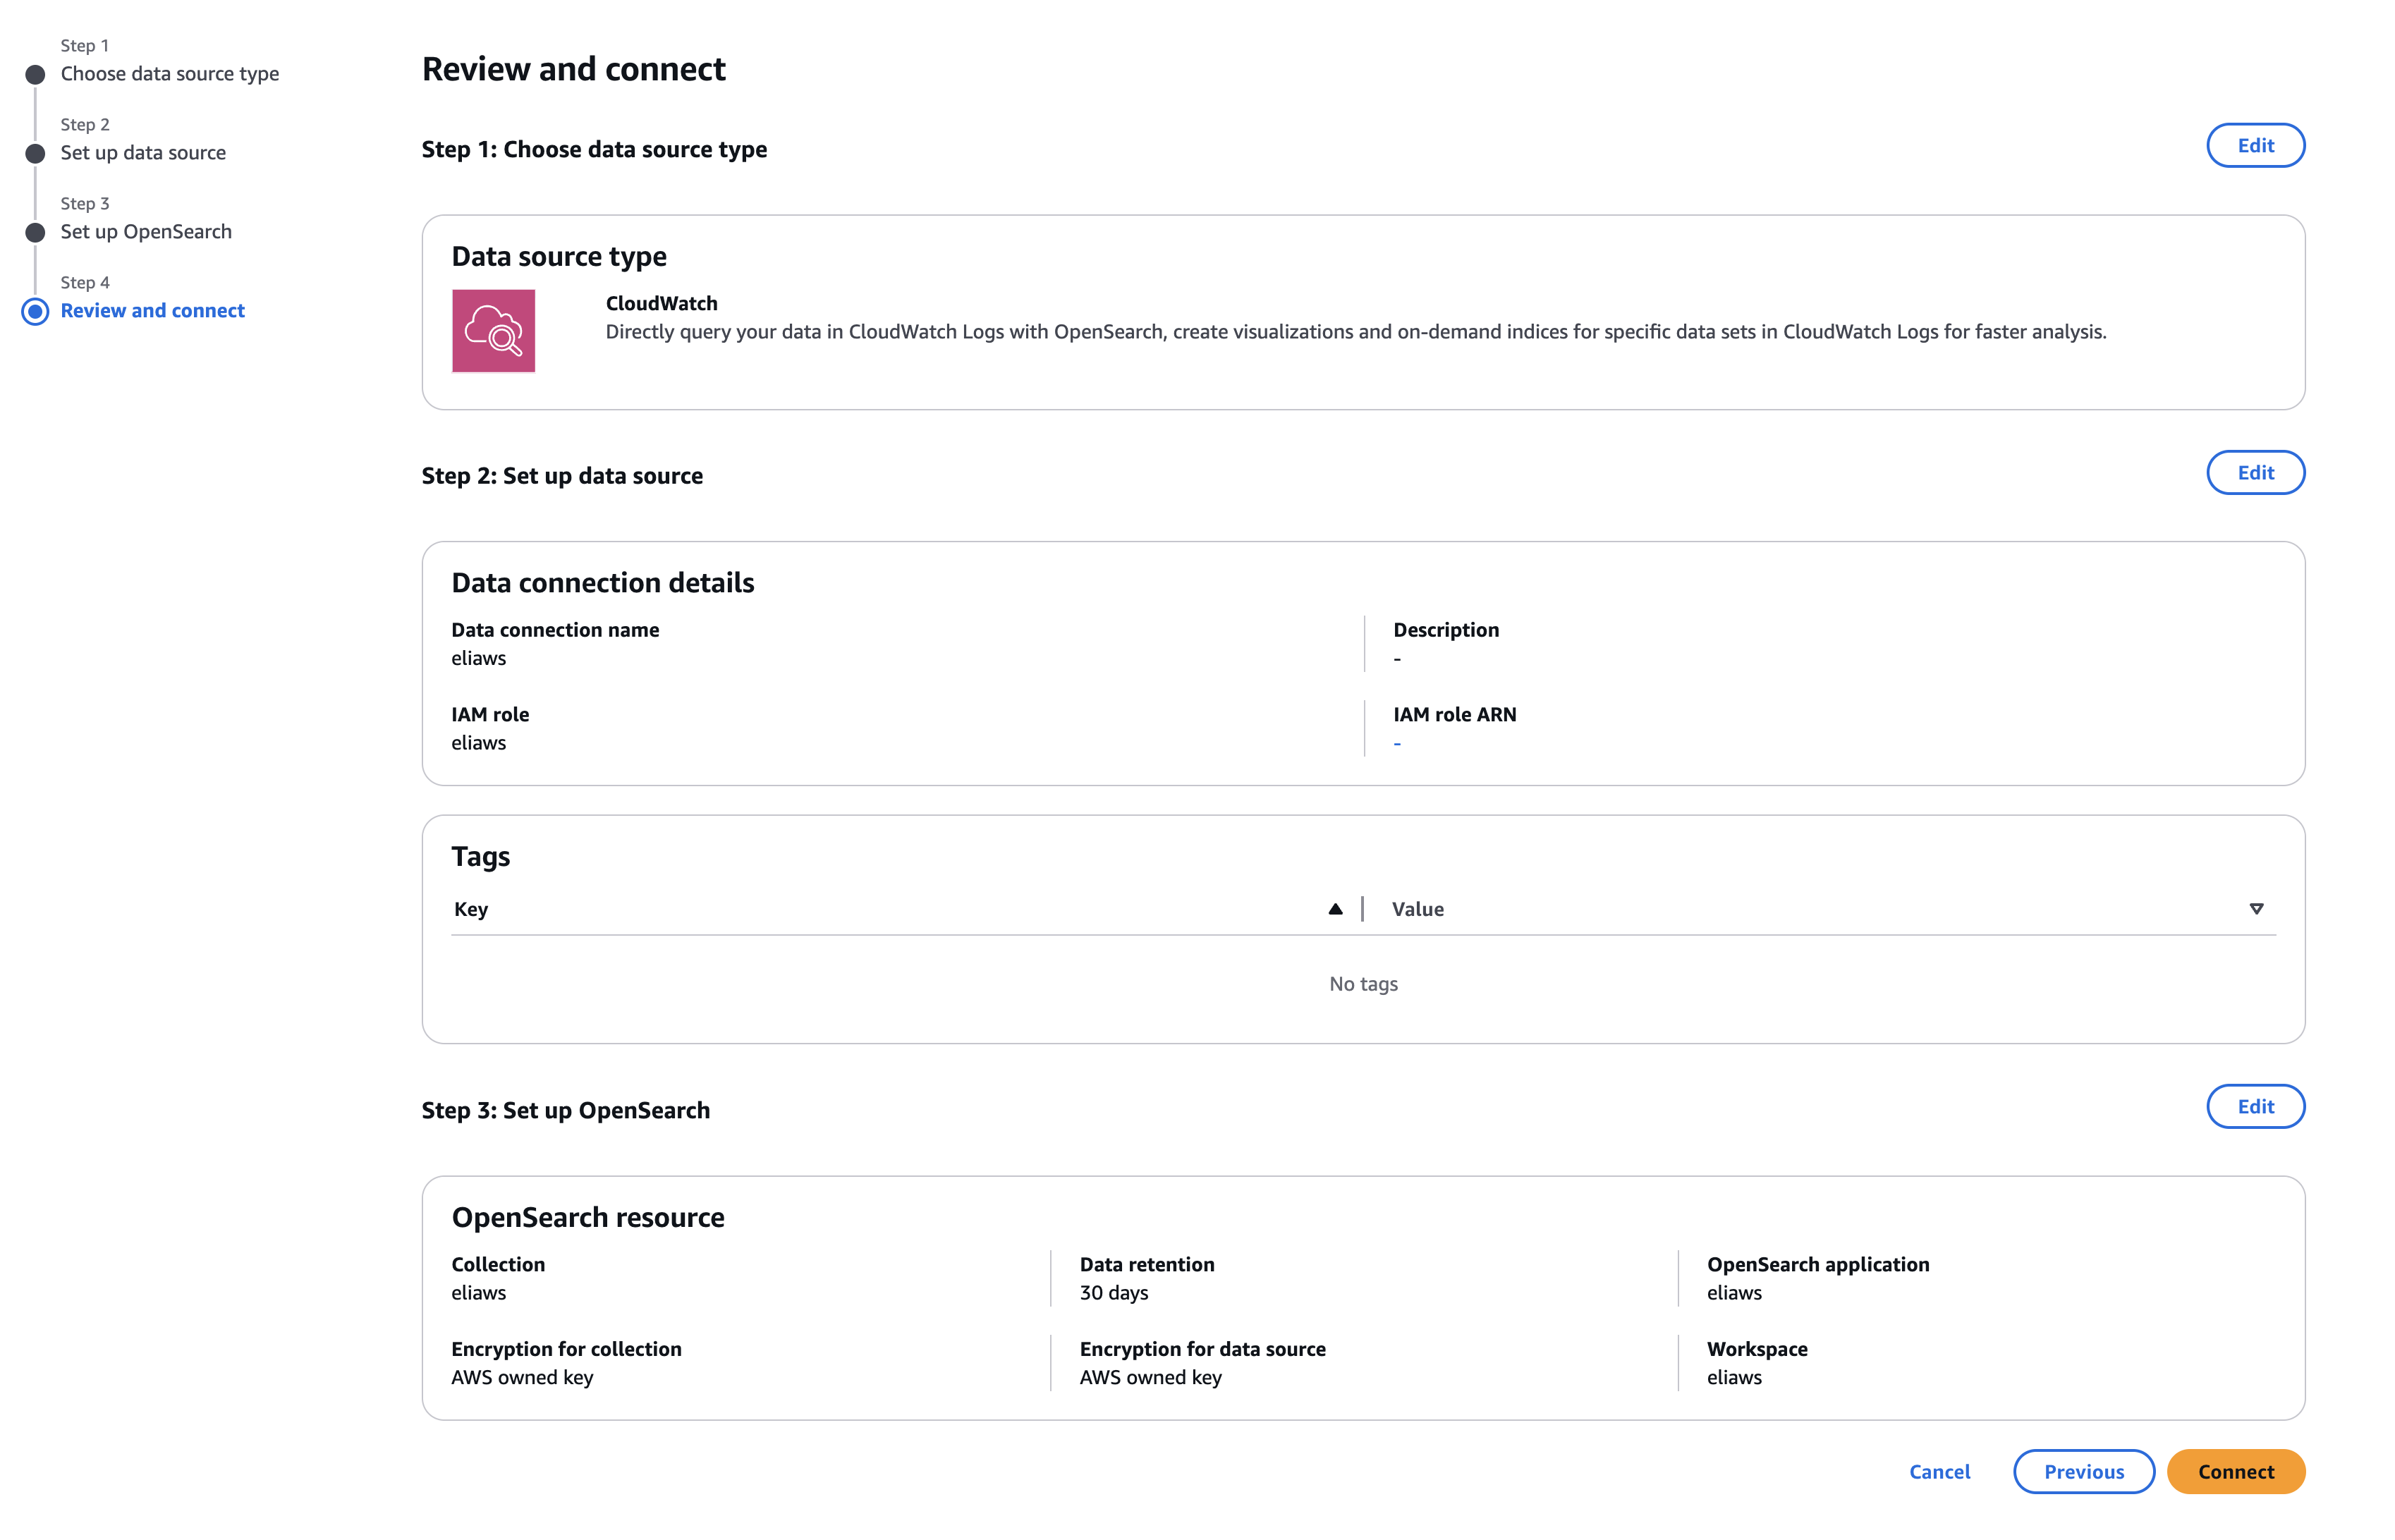Screen dimensions: 2395x1540
Task: Open the IAM role ARN link
Action: (x=1397, y=744)
